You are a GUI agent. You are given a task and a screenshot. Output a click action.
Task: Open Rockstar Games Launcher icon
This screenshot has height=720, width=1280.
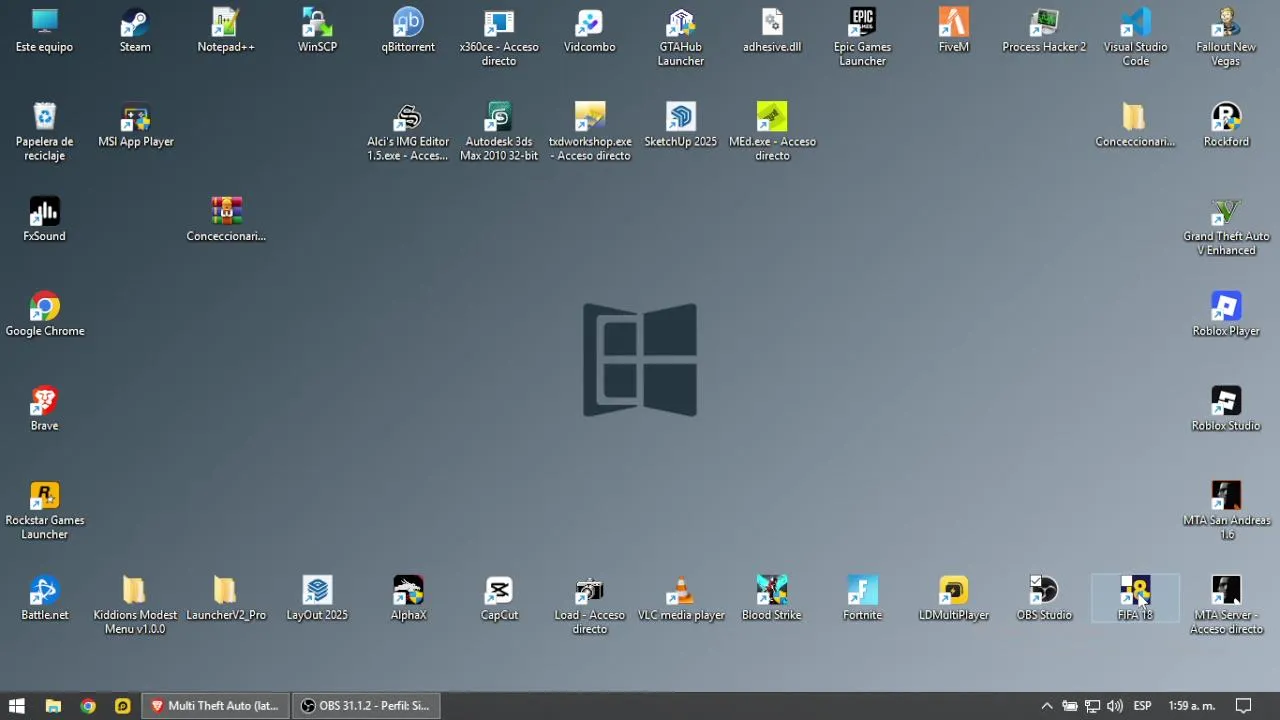coord(44,511)
